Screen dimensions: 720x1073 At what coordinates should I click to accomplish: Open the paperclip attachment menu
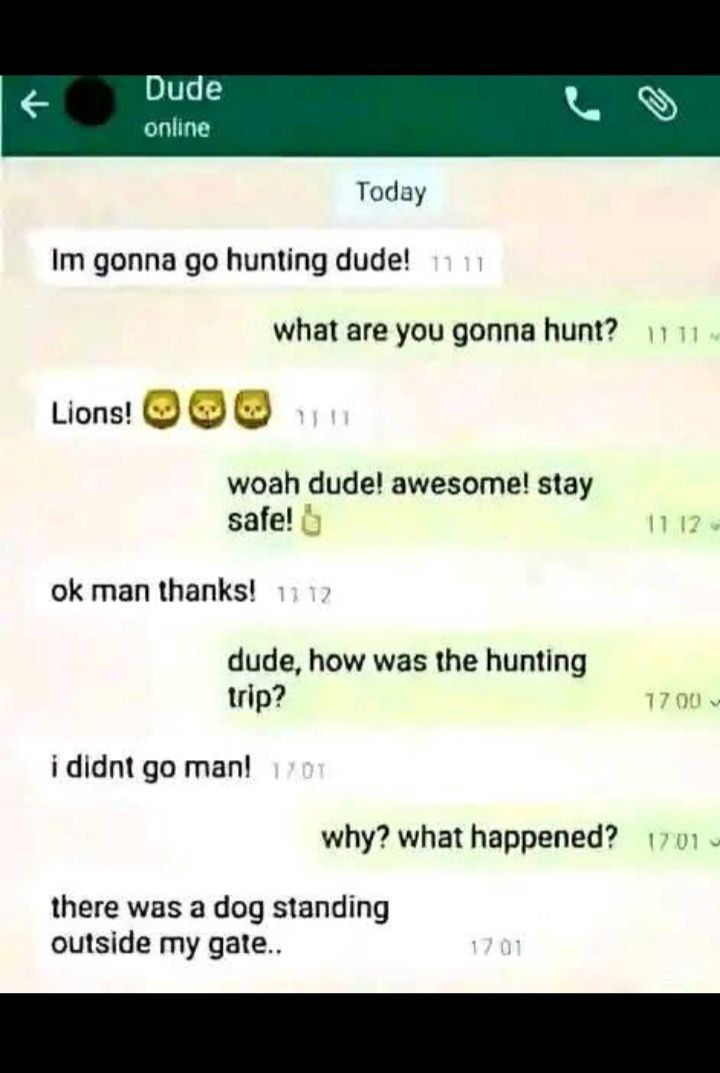tap(658, 105)
